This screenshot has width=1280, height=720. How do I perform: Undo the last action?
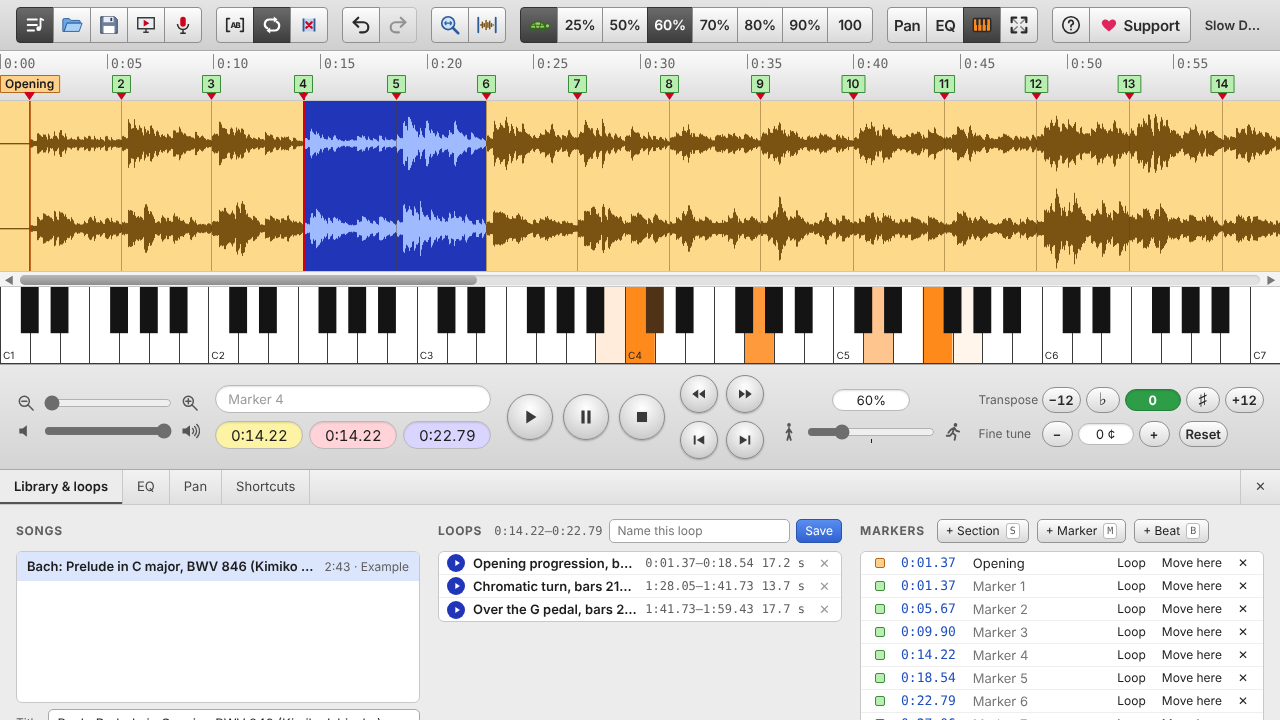click(361, 25)
